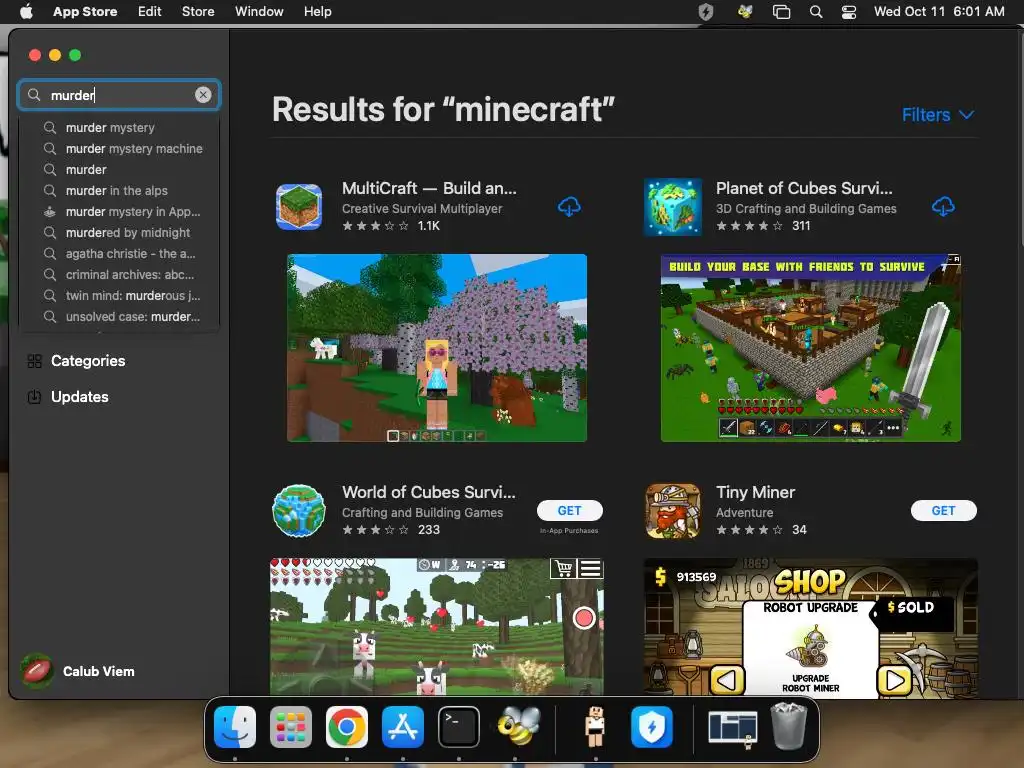Open the bee app in the Dock
1024x768 pixels.
pos(518,727)
